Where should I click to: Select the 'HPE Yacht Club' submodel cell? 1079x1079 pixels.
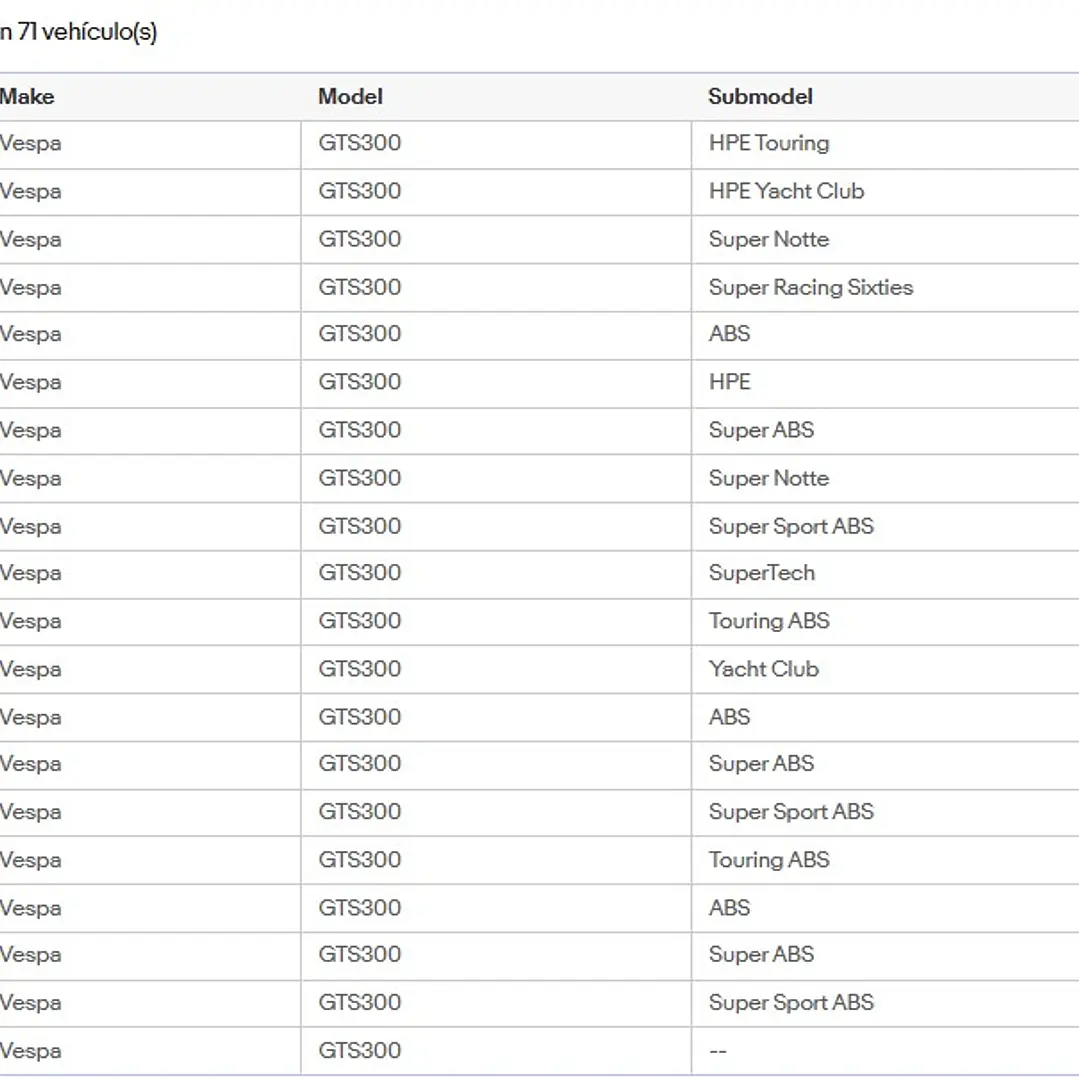(x=787, y=191)
